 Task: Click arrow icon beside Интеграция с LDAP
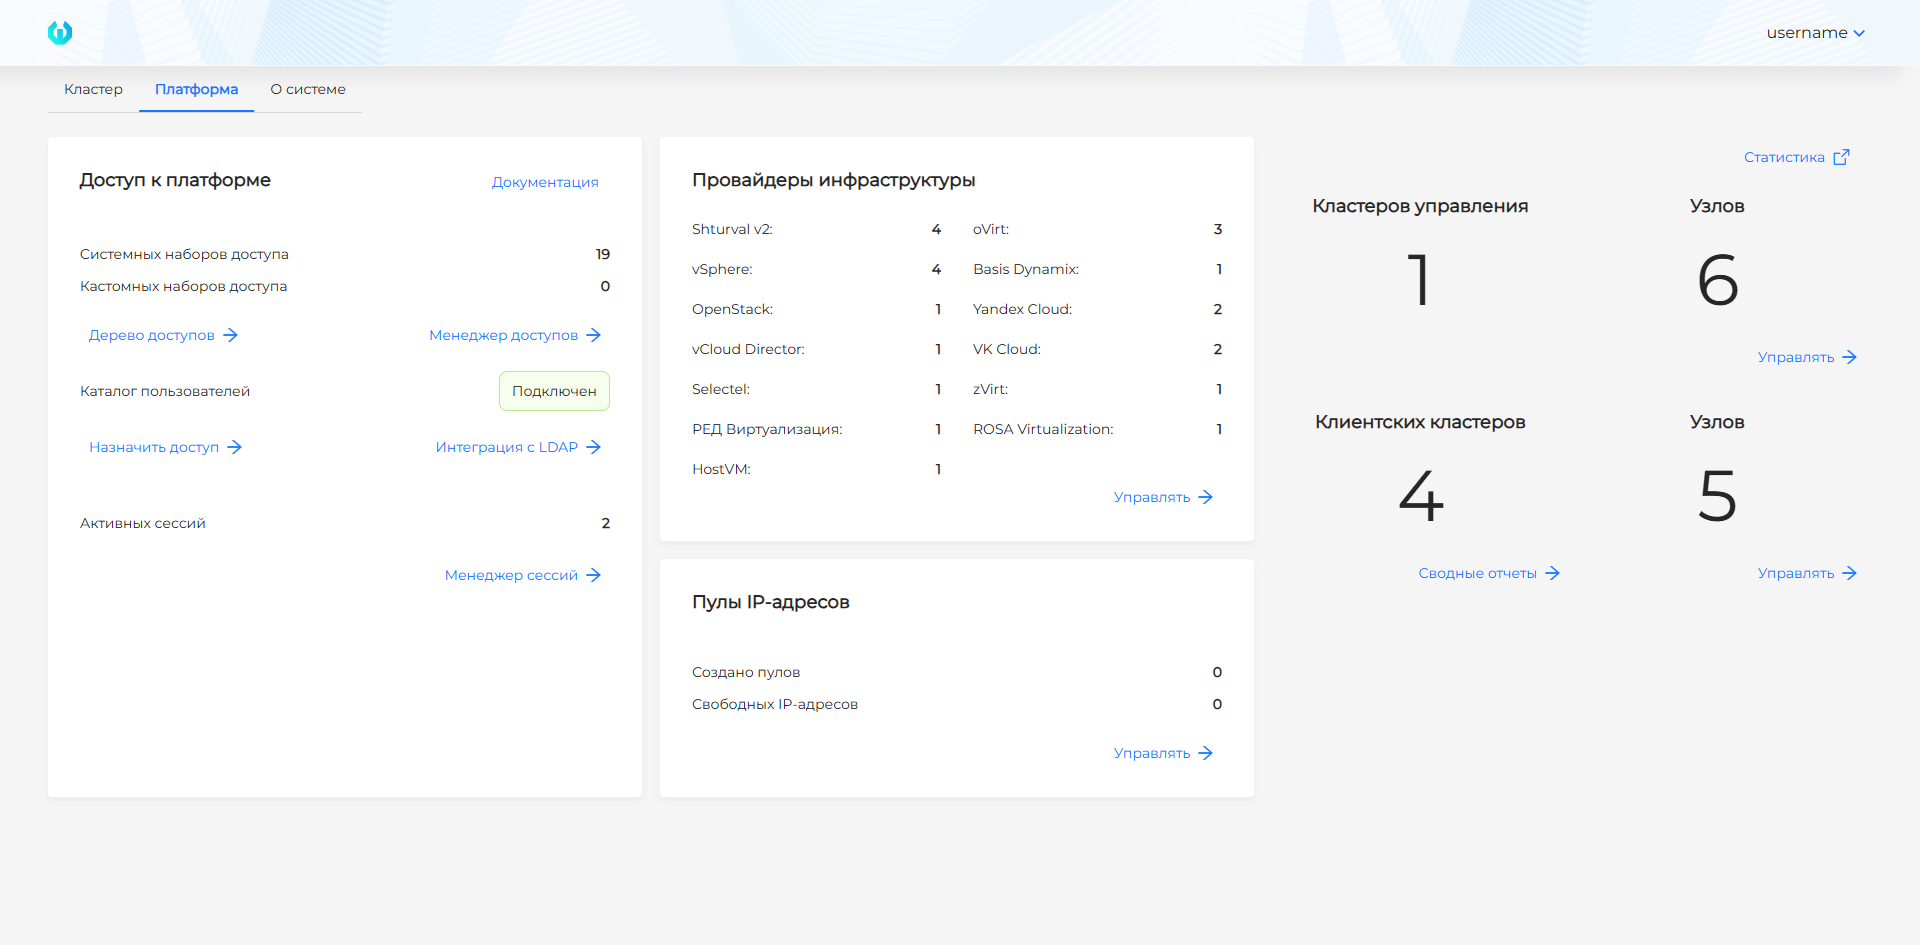click(594, 447)
